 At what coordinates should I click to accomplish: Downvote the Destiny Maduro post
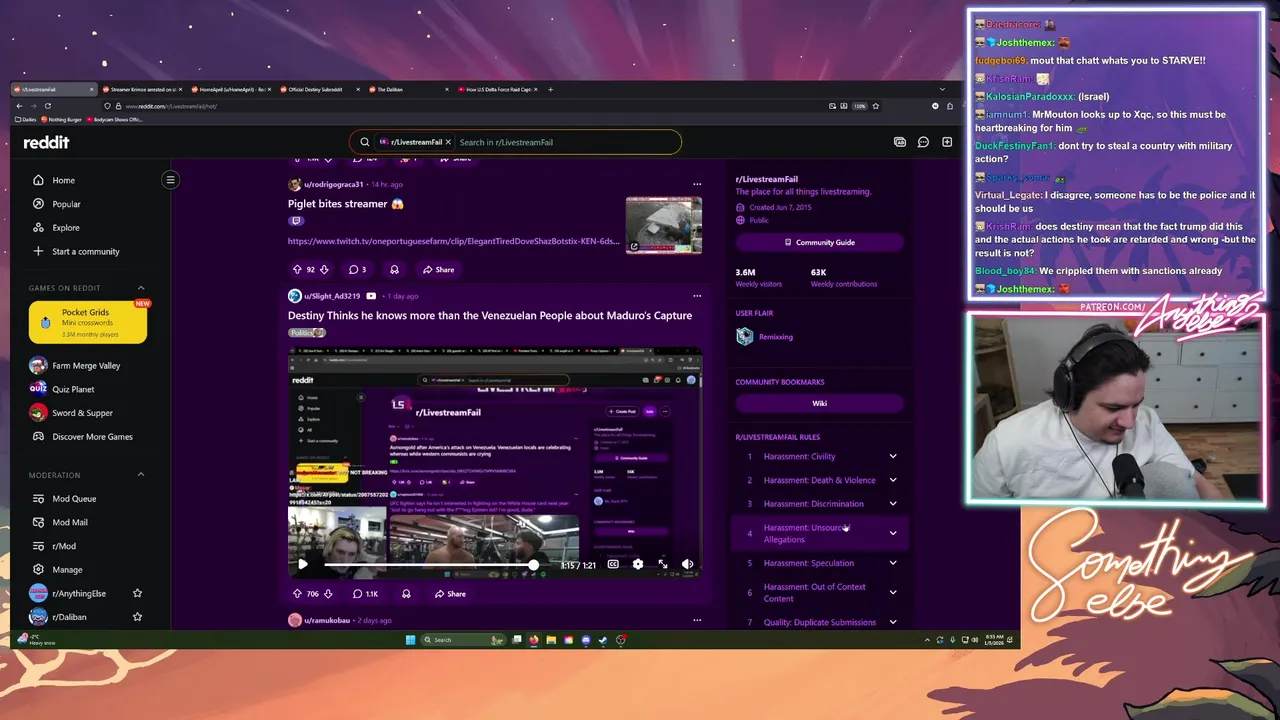(x=327, y=594)
